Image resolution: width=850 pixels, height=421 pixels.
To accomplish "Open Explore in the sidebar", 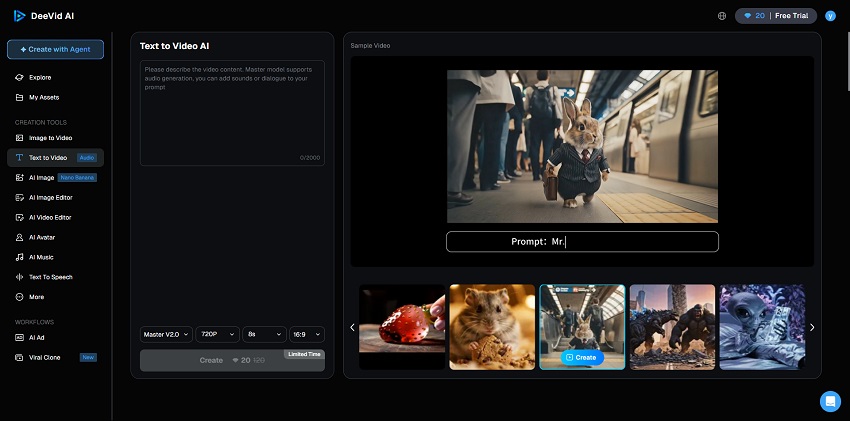I will click(x=55, y=77).
